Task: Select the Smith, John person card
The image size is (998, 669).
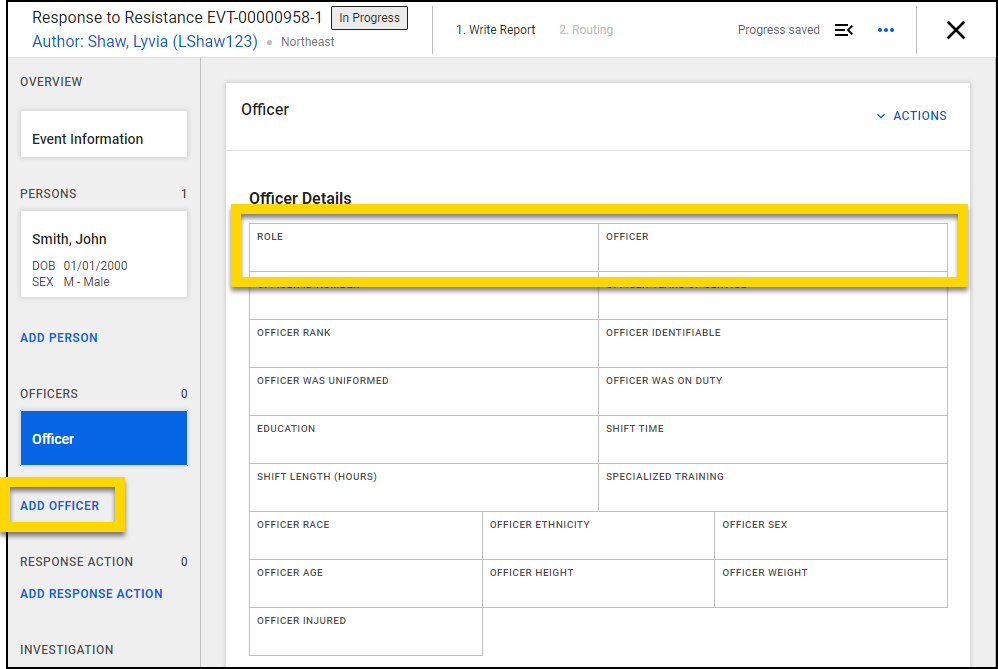Action: pos(103,254)
